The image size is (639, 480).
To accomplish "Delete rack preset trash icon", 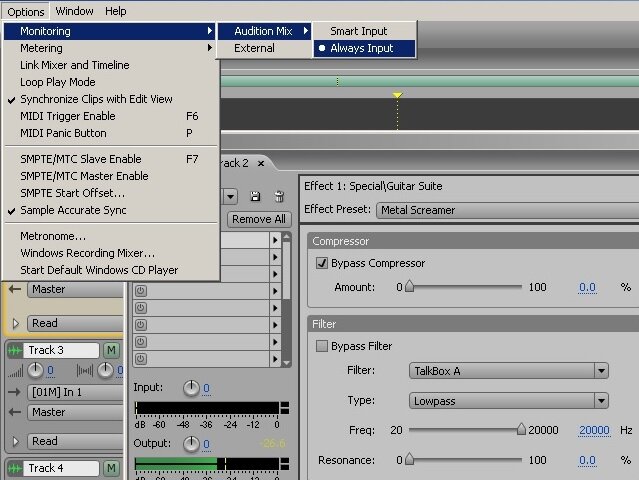I will point(279,196).
